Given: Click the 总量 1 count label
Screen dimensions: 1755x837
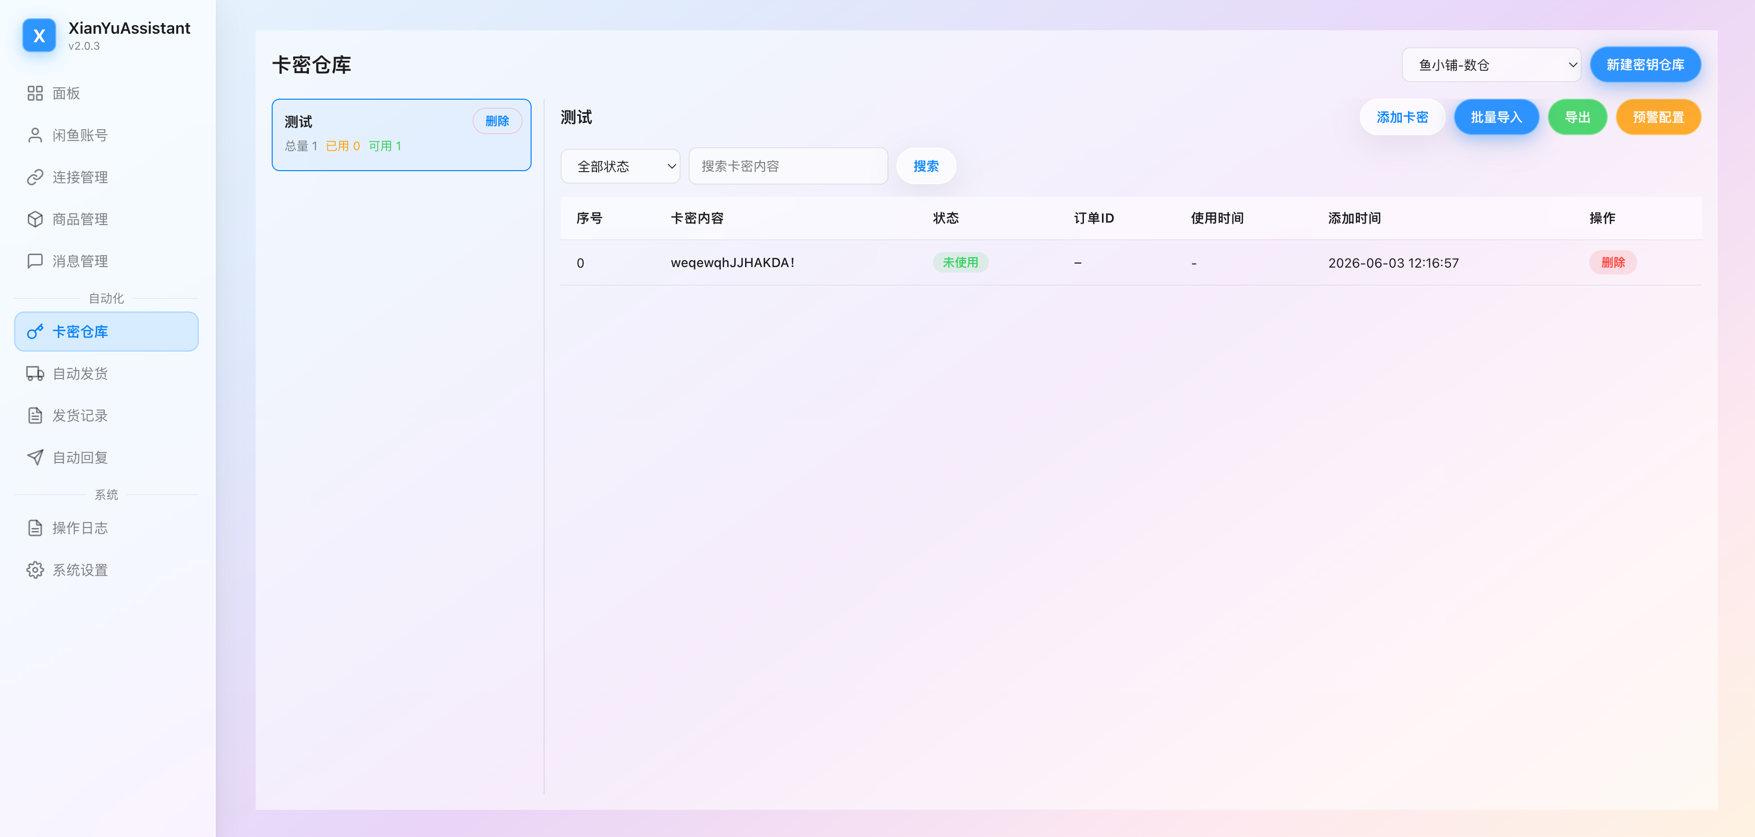Looking at the screenshot, I should click(301, 146).
